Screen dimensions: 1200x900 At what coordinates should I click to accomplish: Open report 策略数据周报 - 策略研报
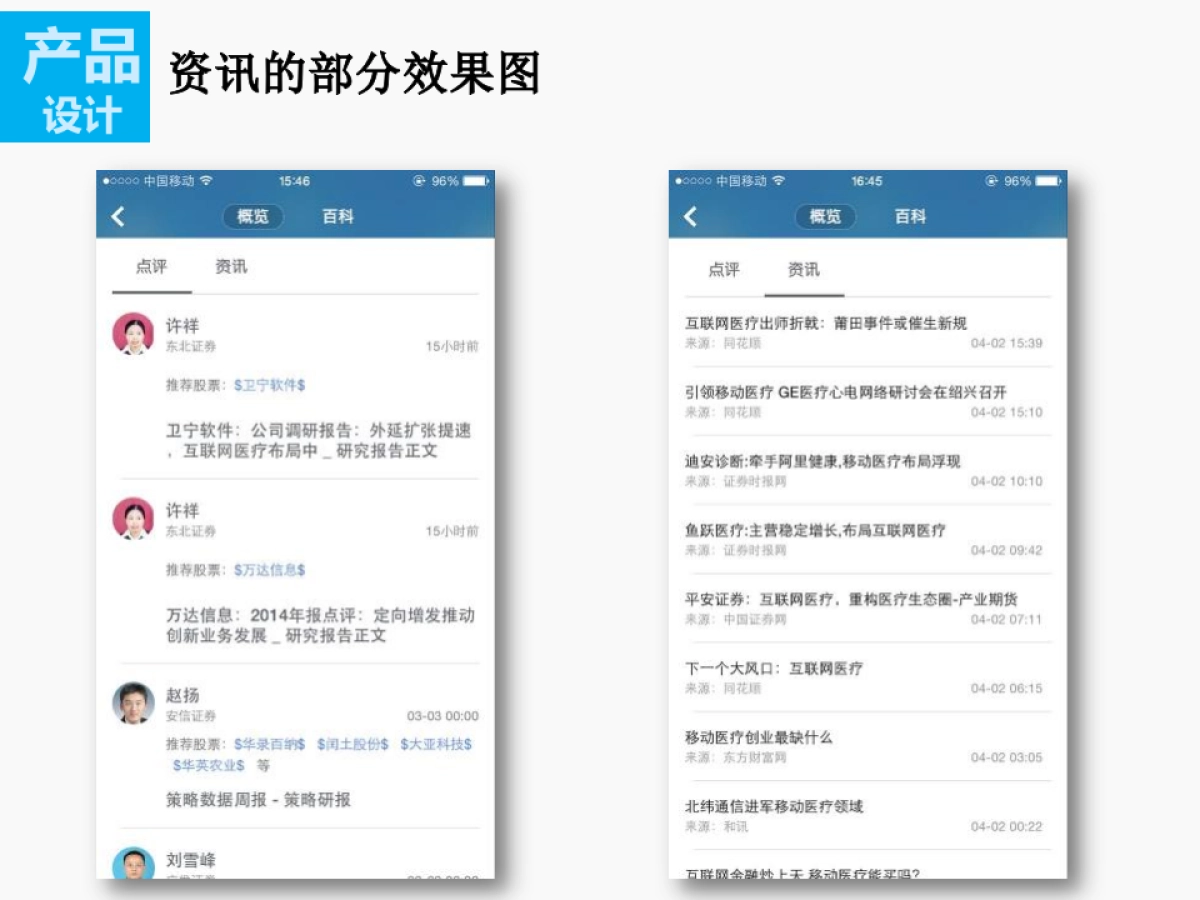258,800
